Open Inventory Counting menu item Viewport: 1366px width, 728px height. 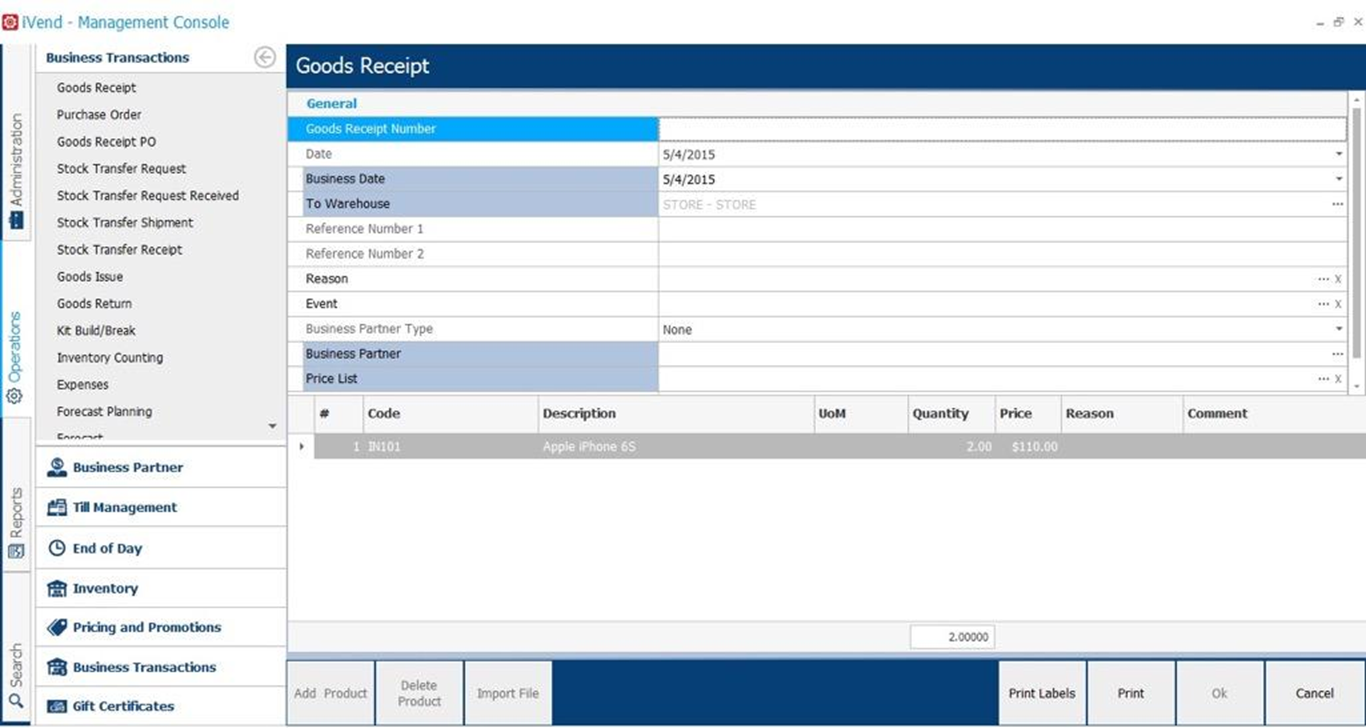pos(110,358)
